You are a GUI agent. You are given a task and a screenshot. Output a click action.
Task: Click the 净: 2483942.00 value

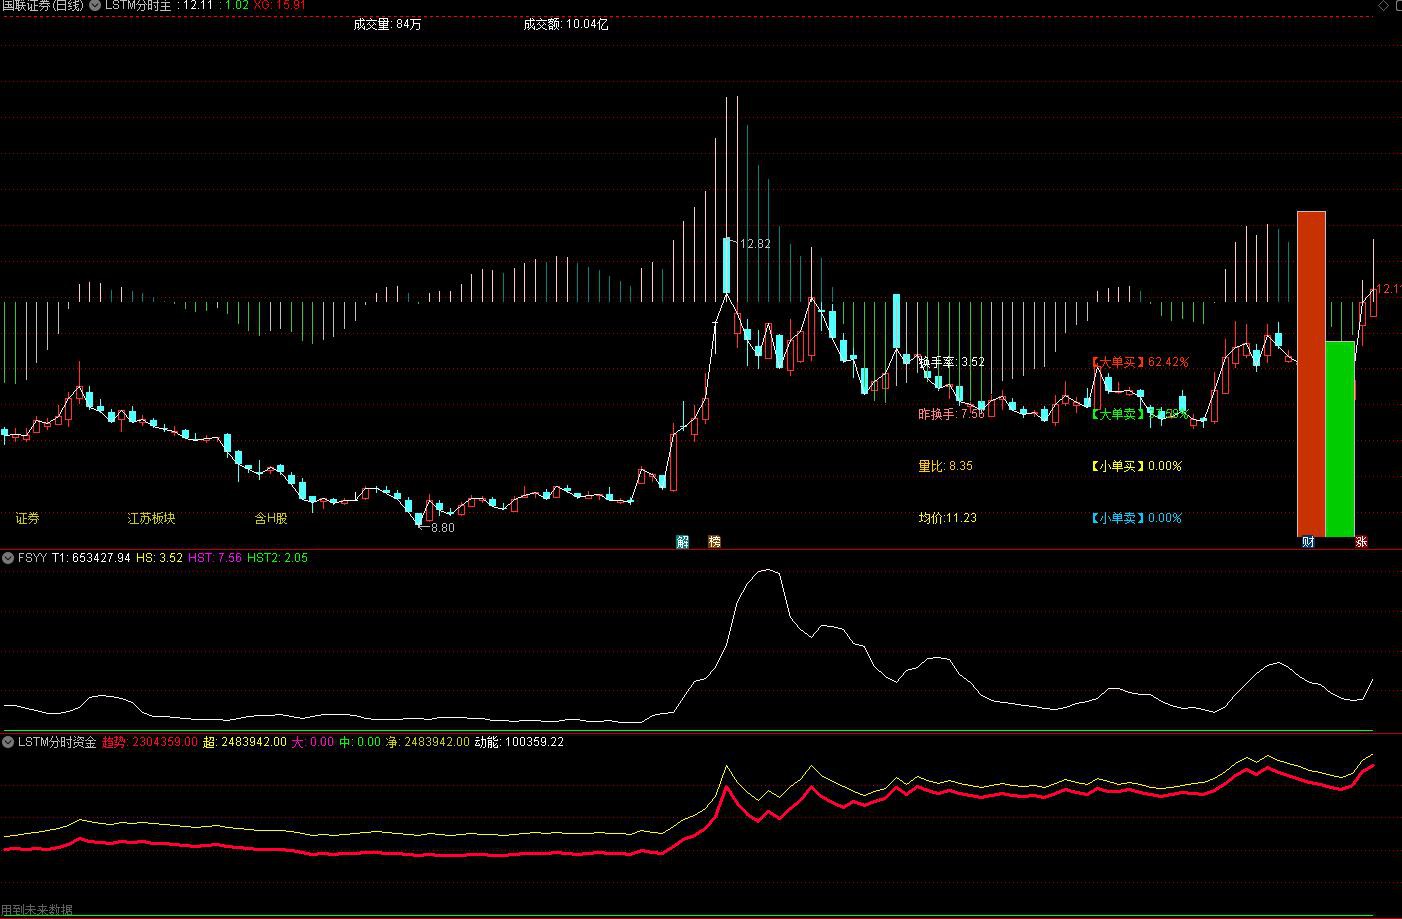point(428,742)
